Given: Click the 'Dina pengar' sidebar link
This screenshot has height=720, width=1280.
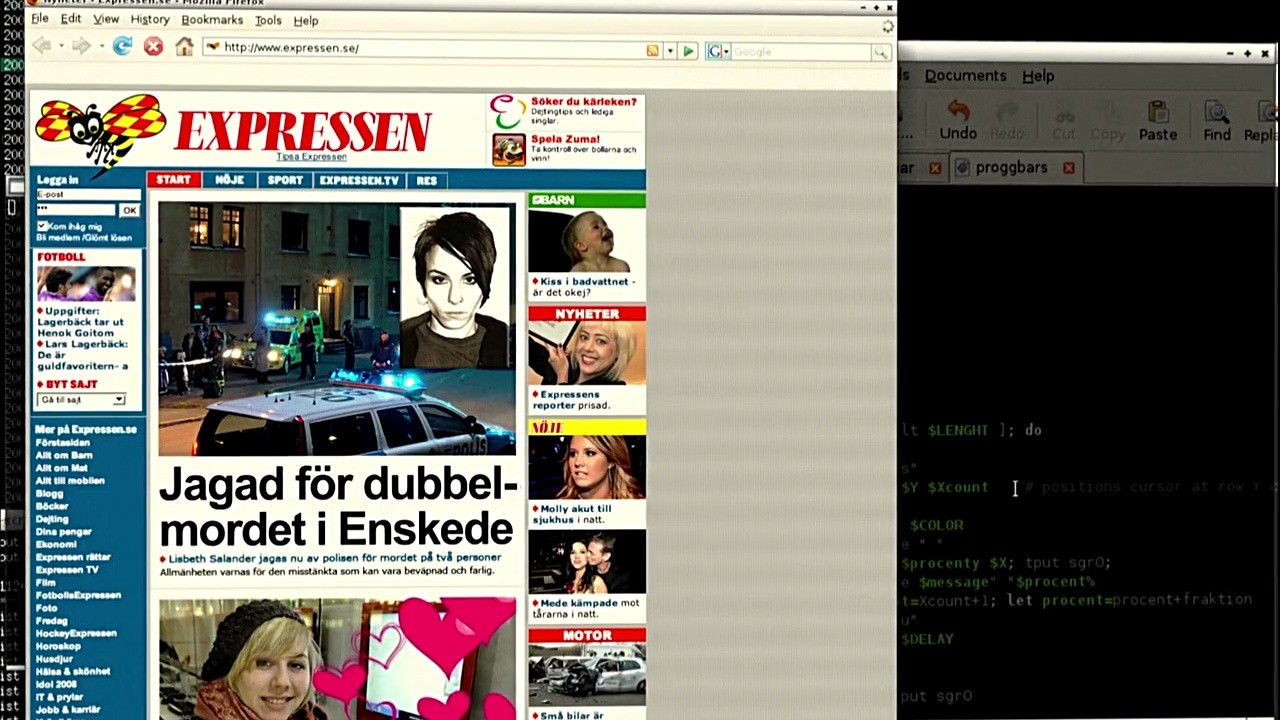Looking at the screenshot, I should [x=64, y=531].
